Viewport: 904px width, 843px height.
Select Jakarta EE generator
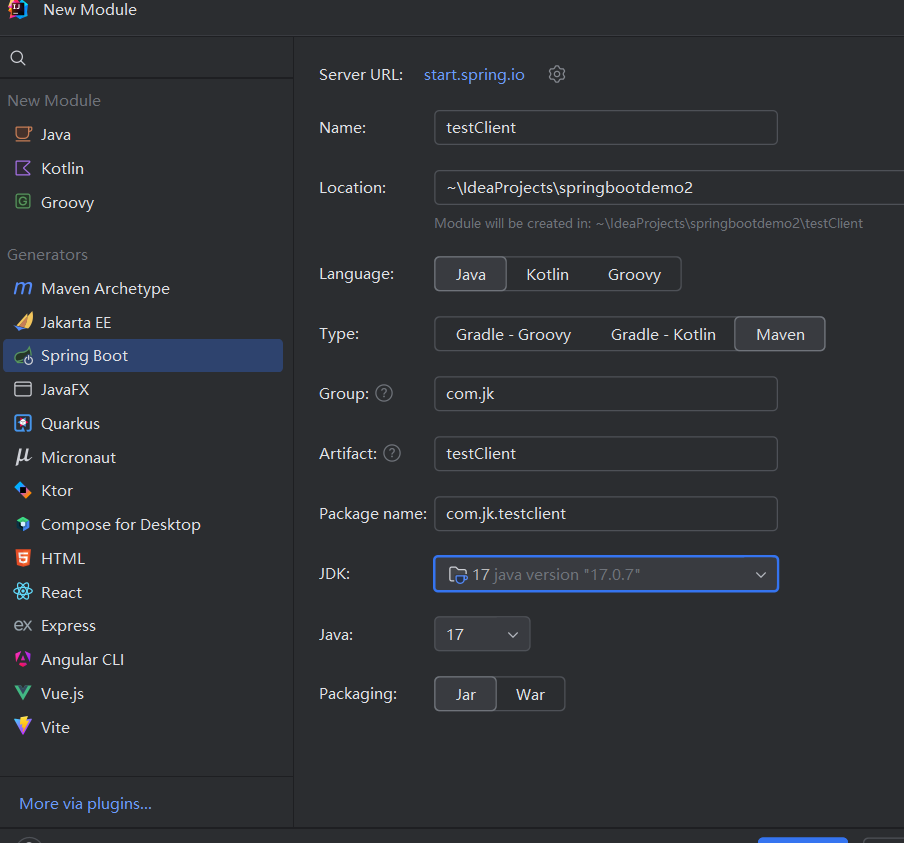[x=143, y=322]
